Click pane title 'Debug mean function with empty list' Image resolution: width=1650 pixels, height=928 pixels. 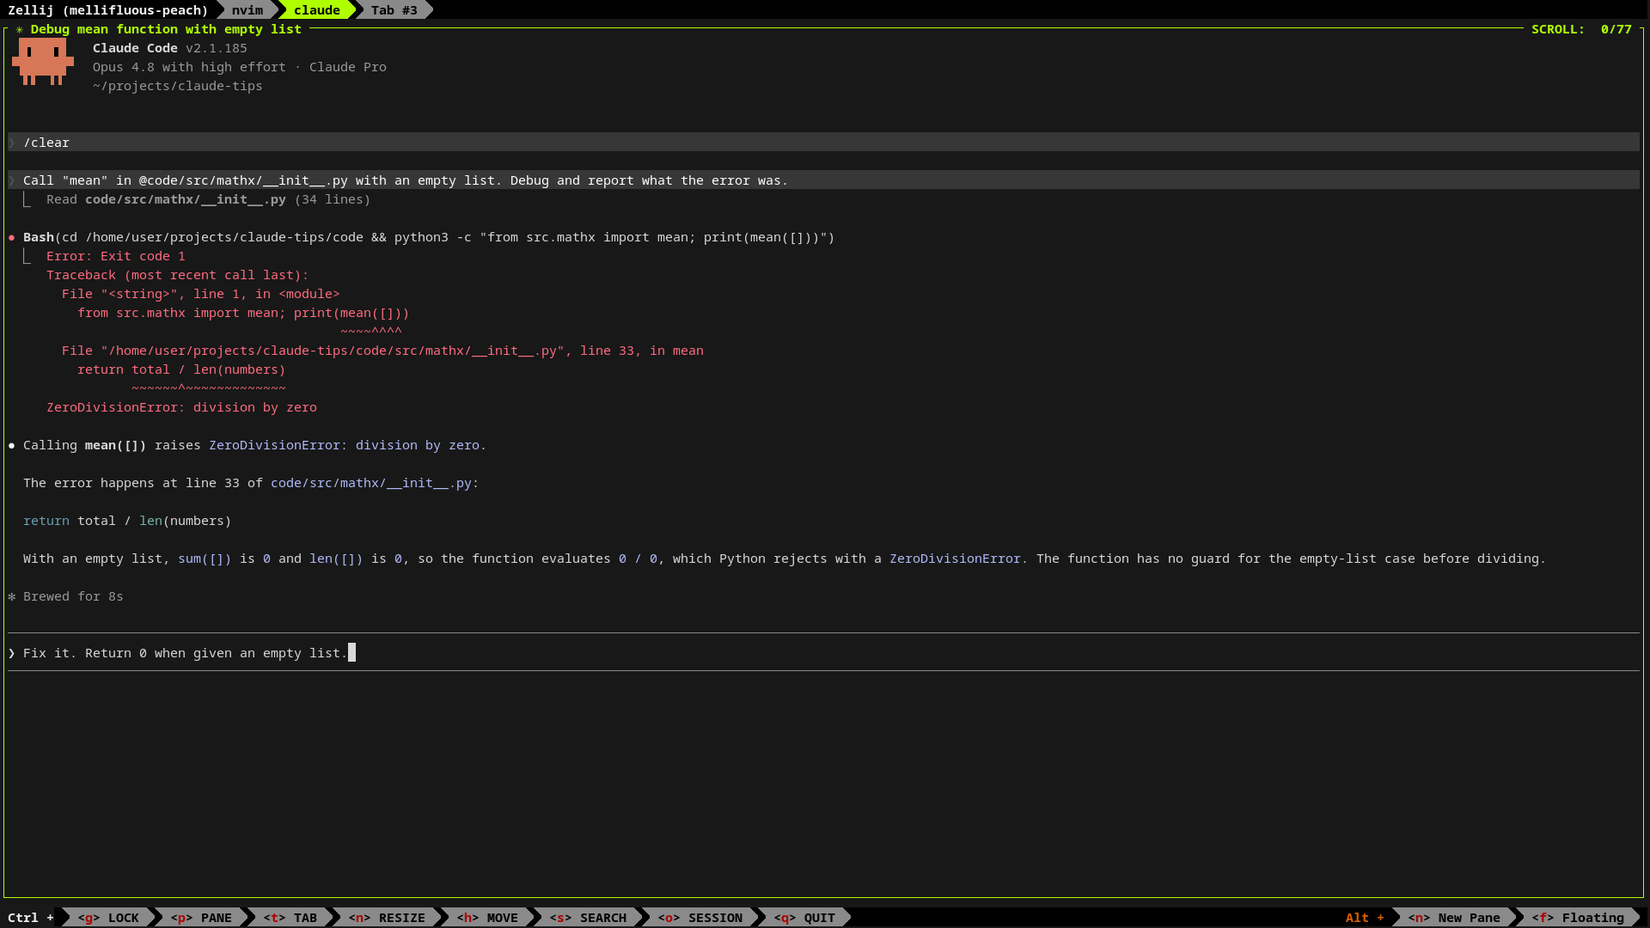[x=166, y=29]
